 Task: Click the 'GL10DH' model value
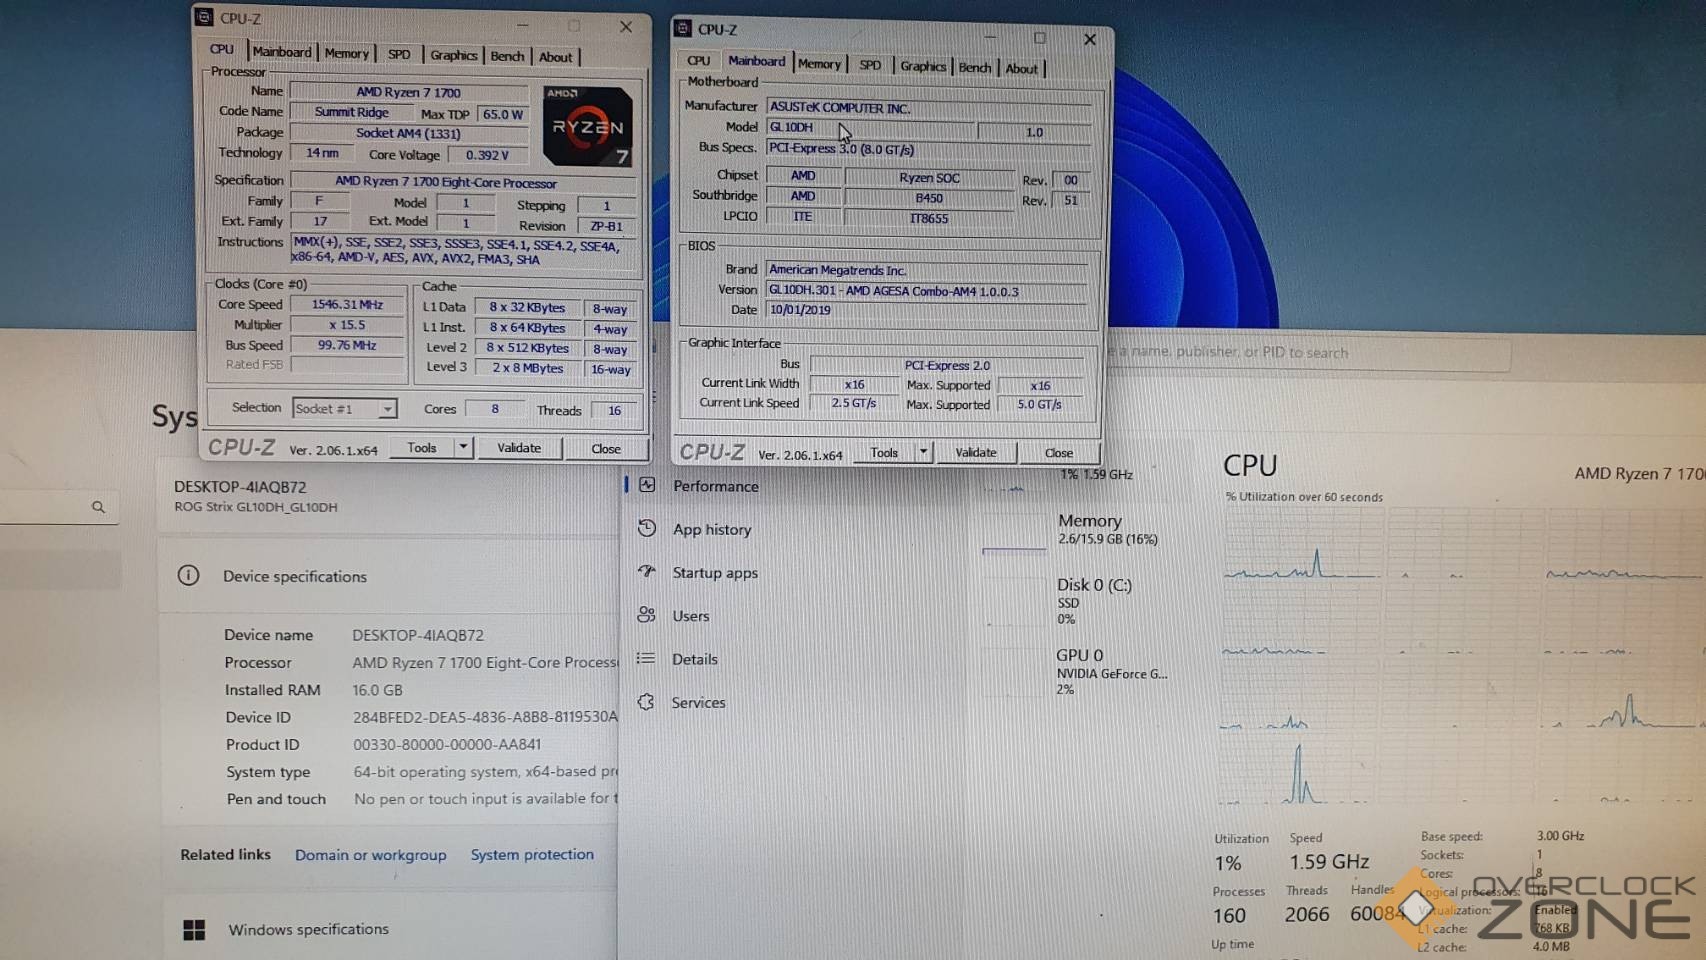pos(870,127)
